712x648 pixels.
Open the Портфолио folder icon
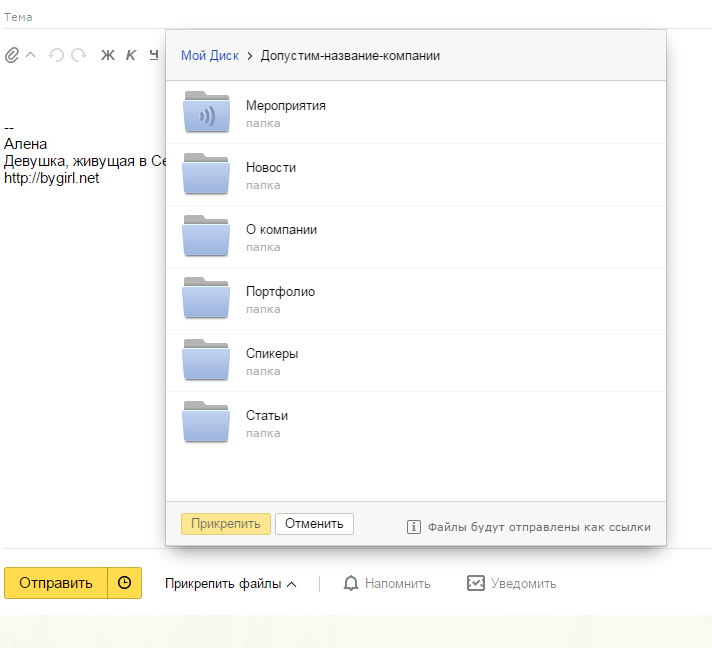206,298
